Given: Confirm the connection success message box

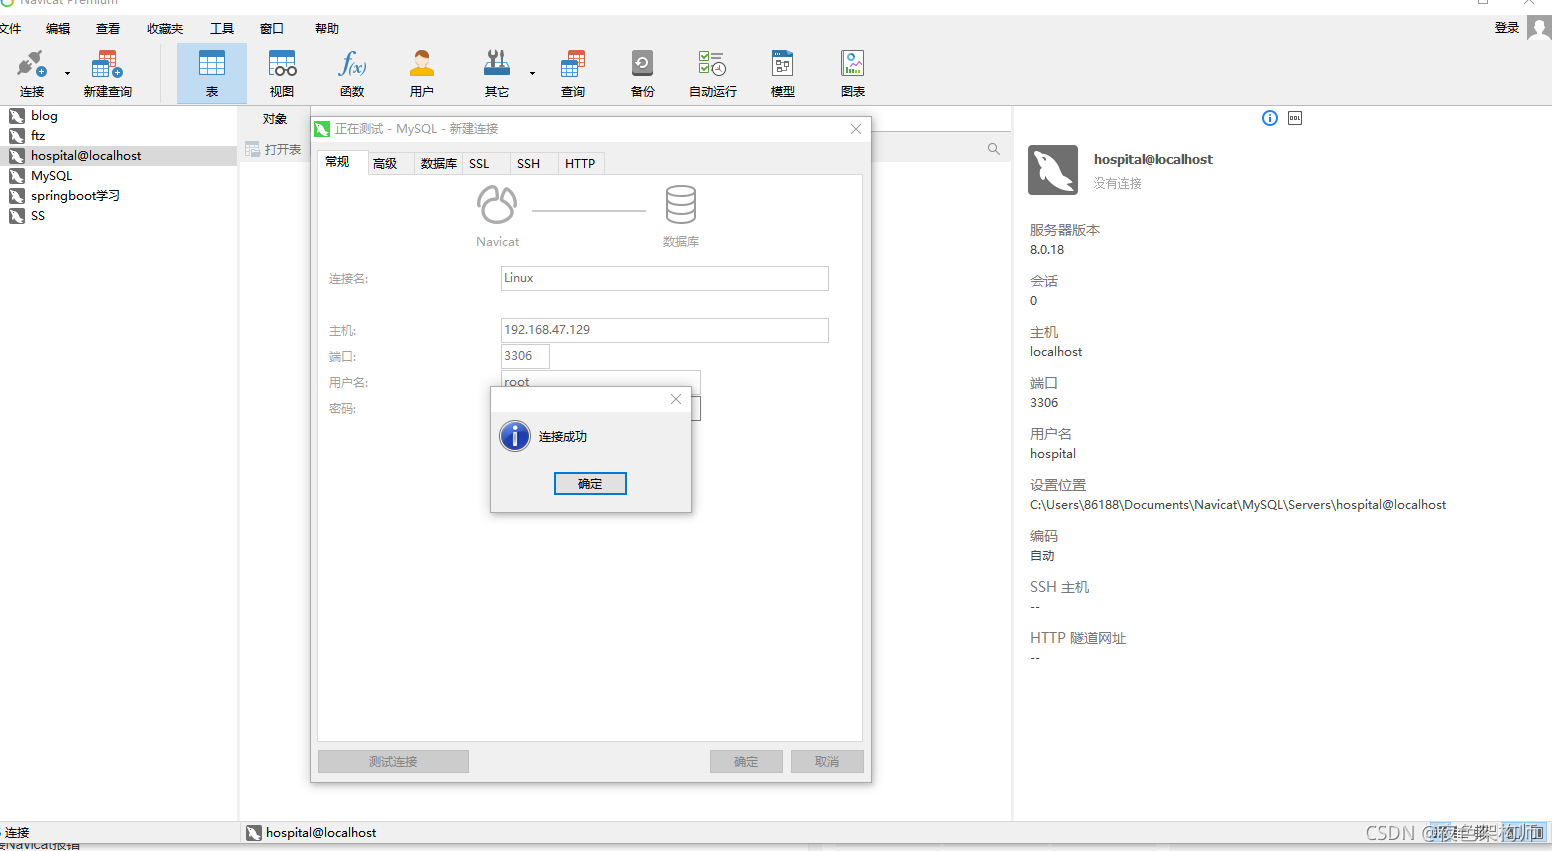Looking at the screenshot, I should [x=590, y=484].
